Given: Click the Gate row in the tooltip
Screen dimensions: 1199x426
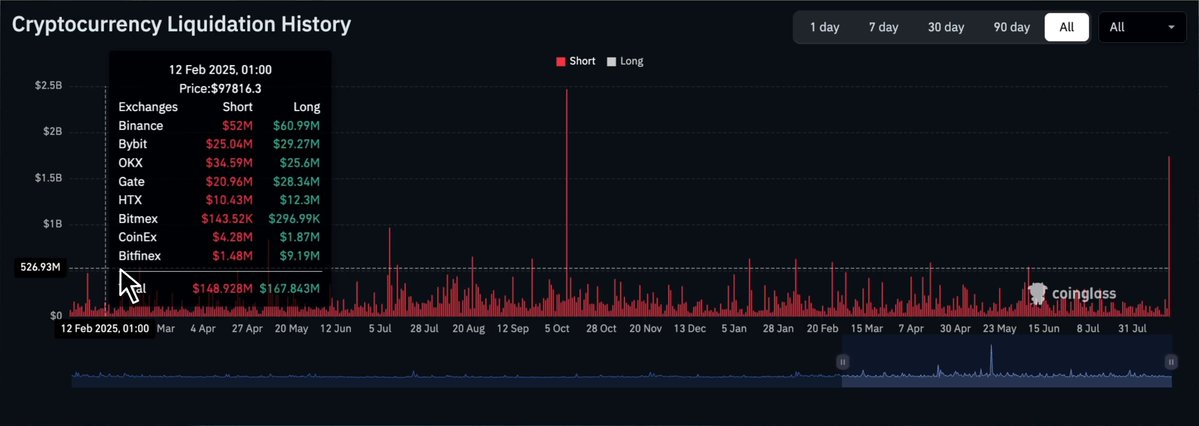Looking at the screenshot, I should tap(219, 181).
